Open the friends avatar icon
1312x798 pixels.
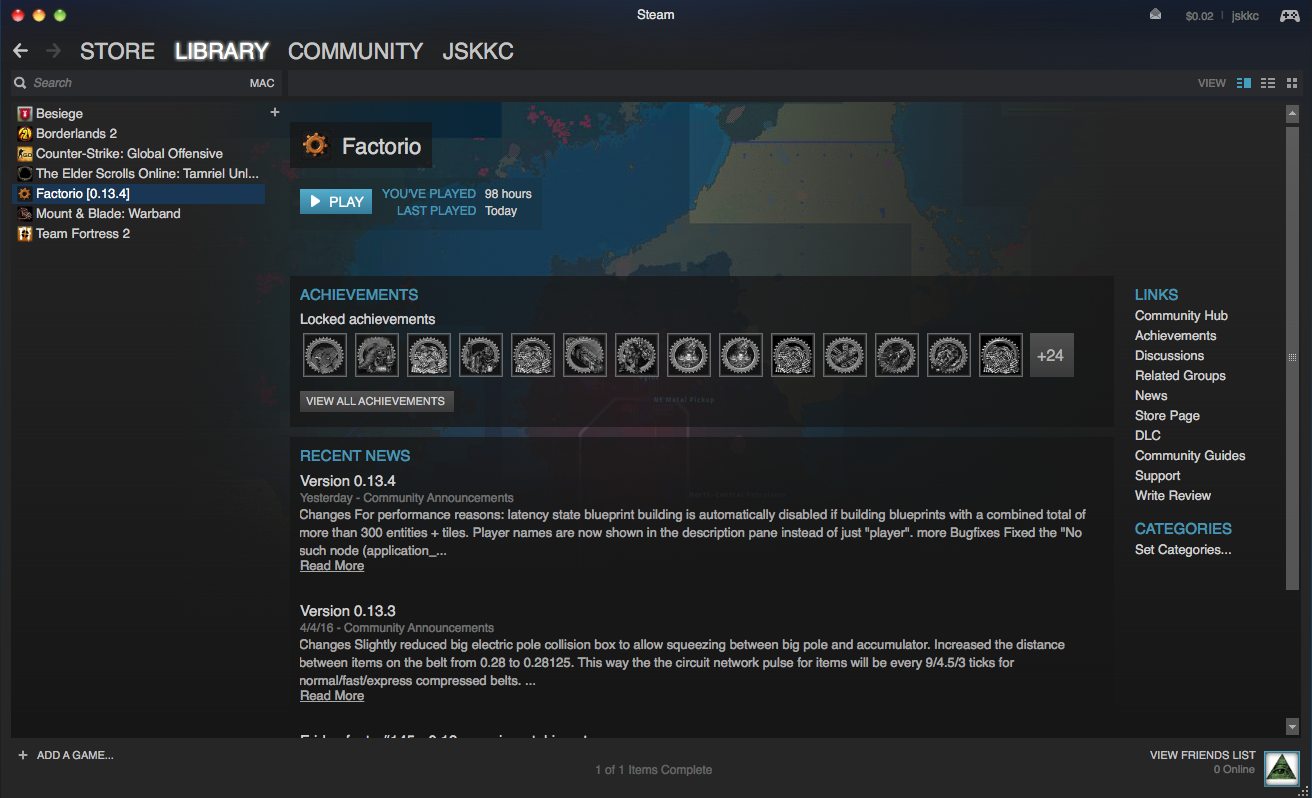click(1281, 768)
